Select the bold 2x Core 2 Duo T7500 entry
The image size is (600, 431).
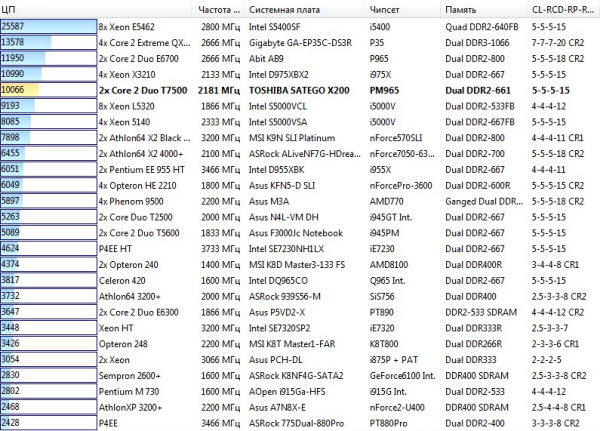pos(143,91)
